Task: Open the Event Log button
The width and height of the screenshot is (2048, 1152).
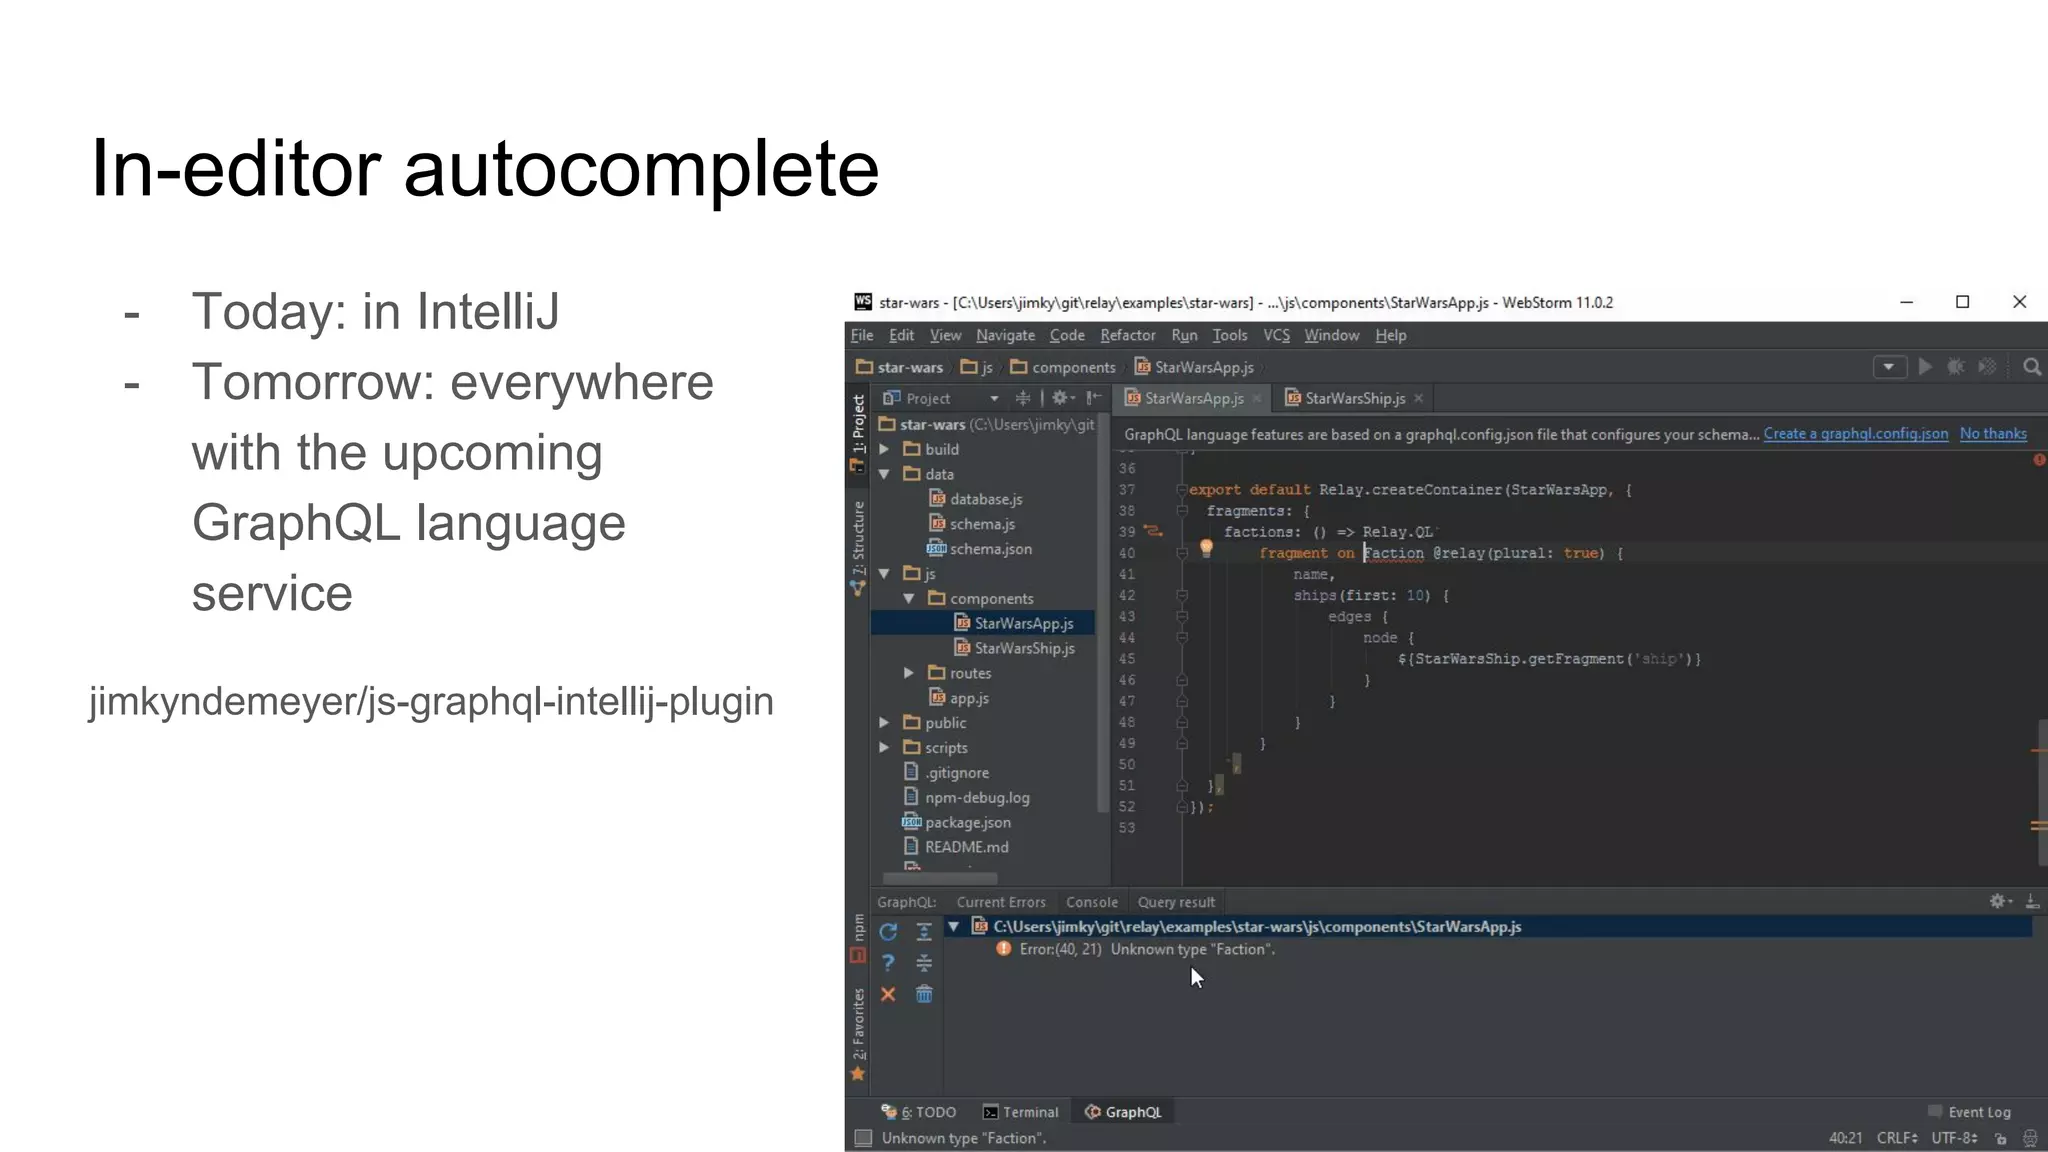Action: point(1969,1112)
